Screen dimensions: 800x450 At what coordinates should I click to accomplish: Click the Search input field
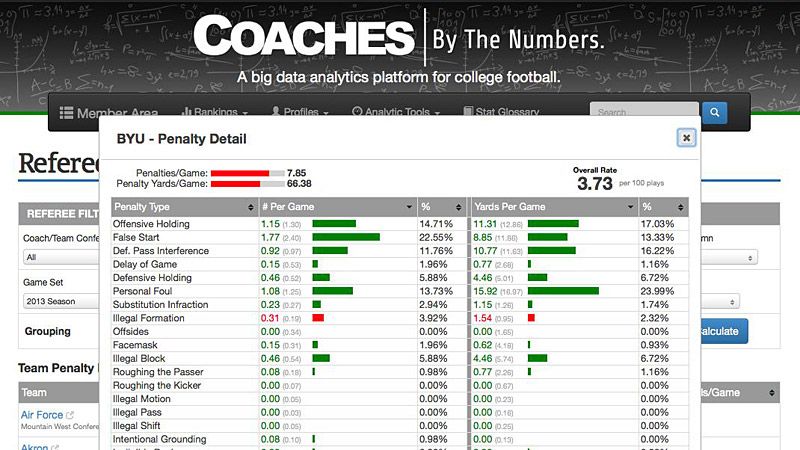(644, 112)
